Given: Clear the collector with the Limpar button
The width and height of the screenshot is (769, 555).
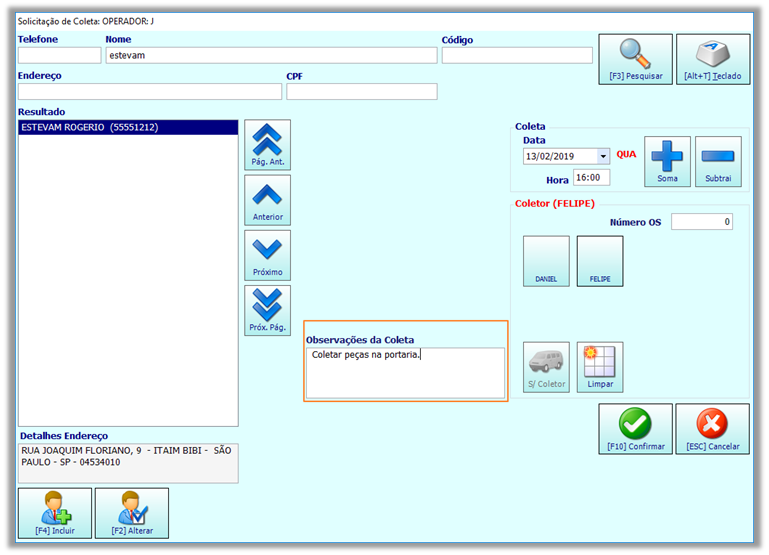Looking at the screenshot, I should [x=600, y=367].
